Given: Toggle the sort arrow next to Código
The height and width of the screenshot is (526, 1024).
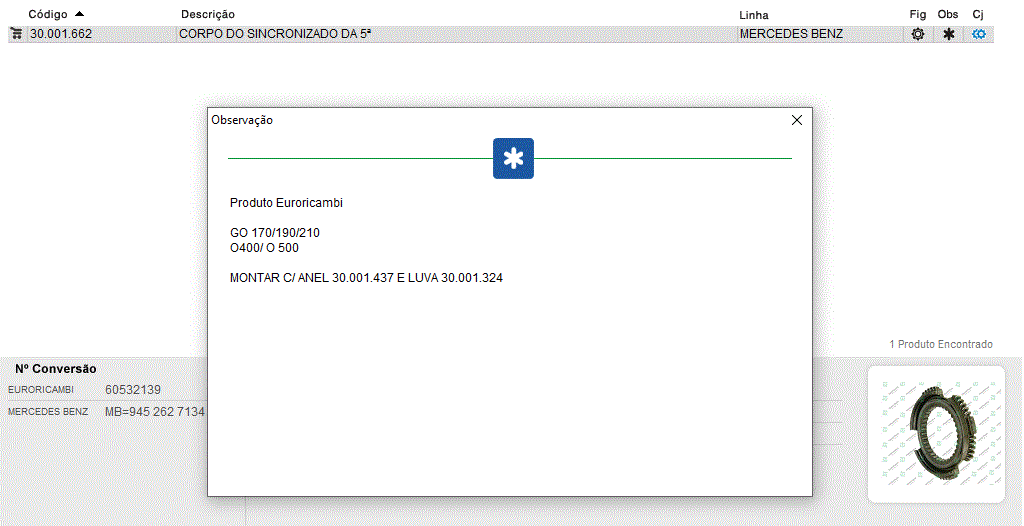Looking at the screenshot, I should pyautogui.click(x=80, y=14).
